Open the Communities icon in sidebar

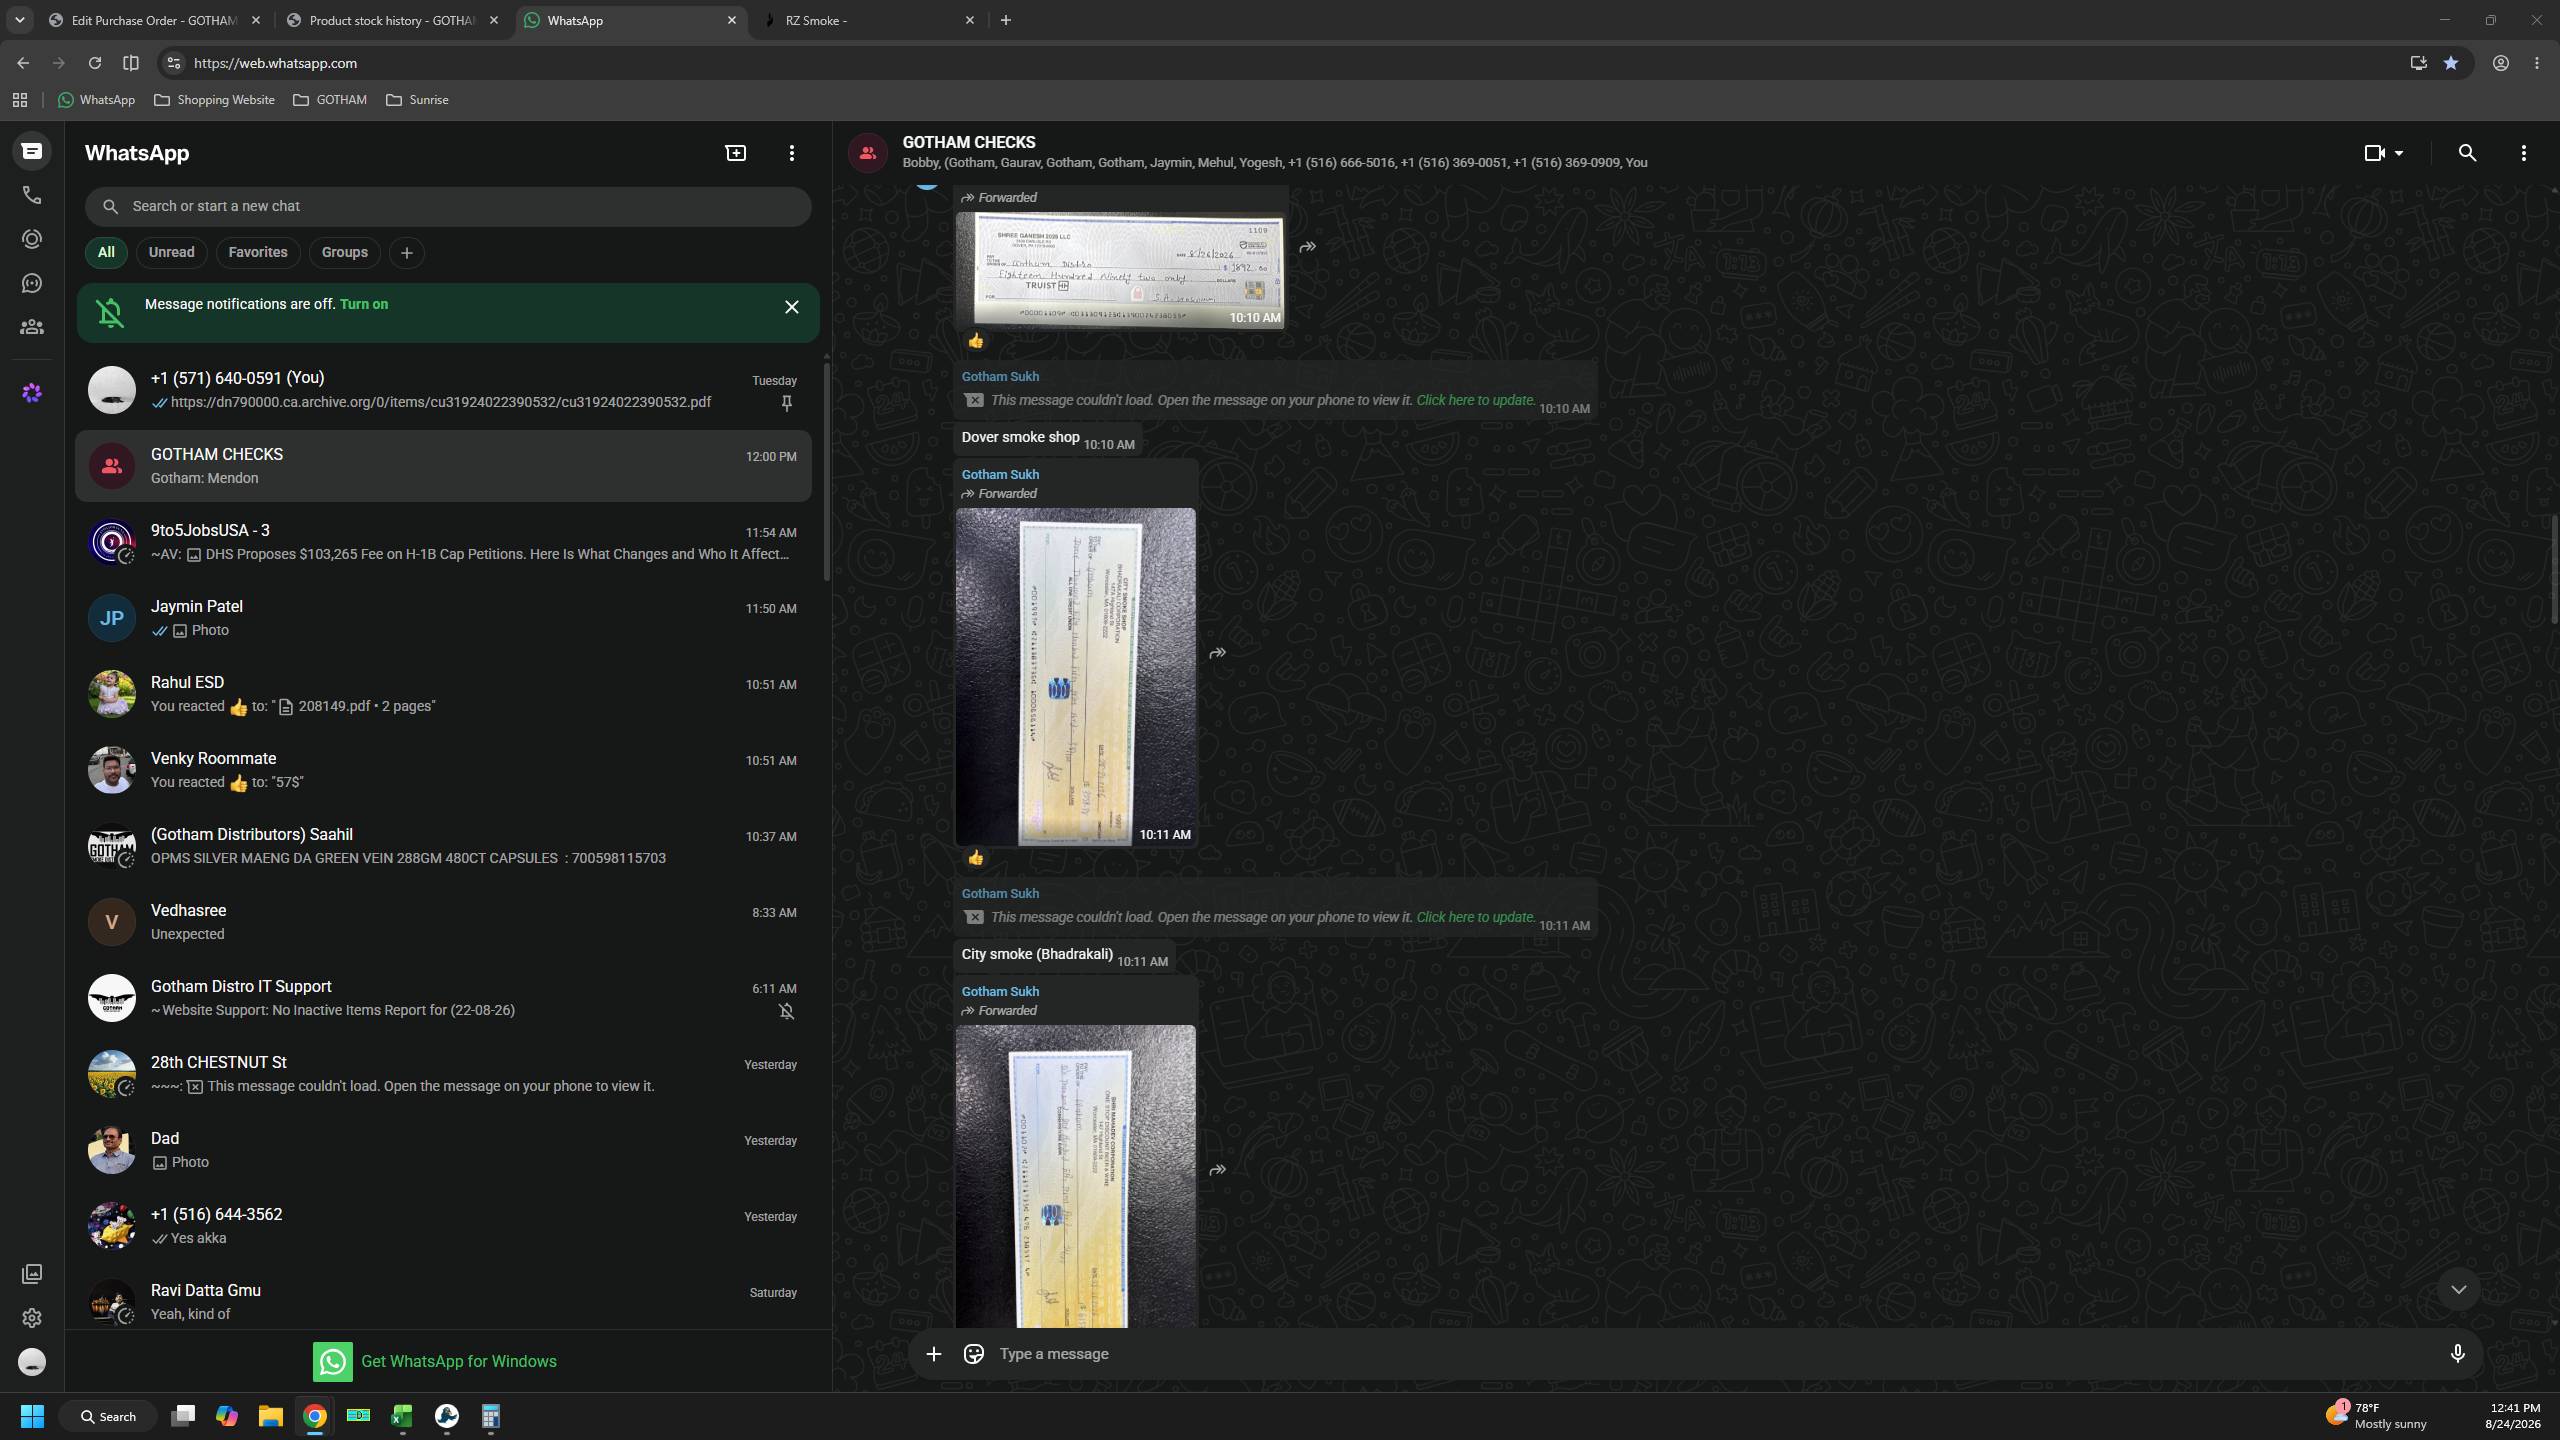(x=32, y=327)
